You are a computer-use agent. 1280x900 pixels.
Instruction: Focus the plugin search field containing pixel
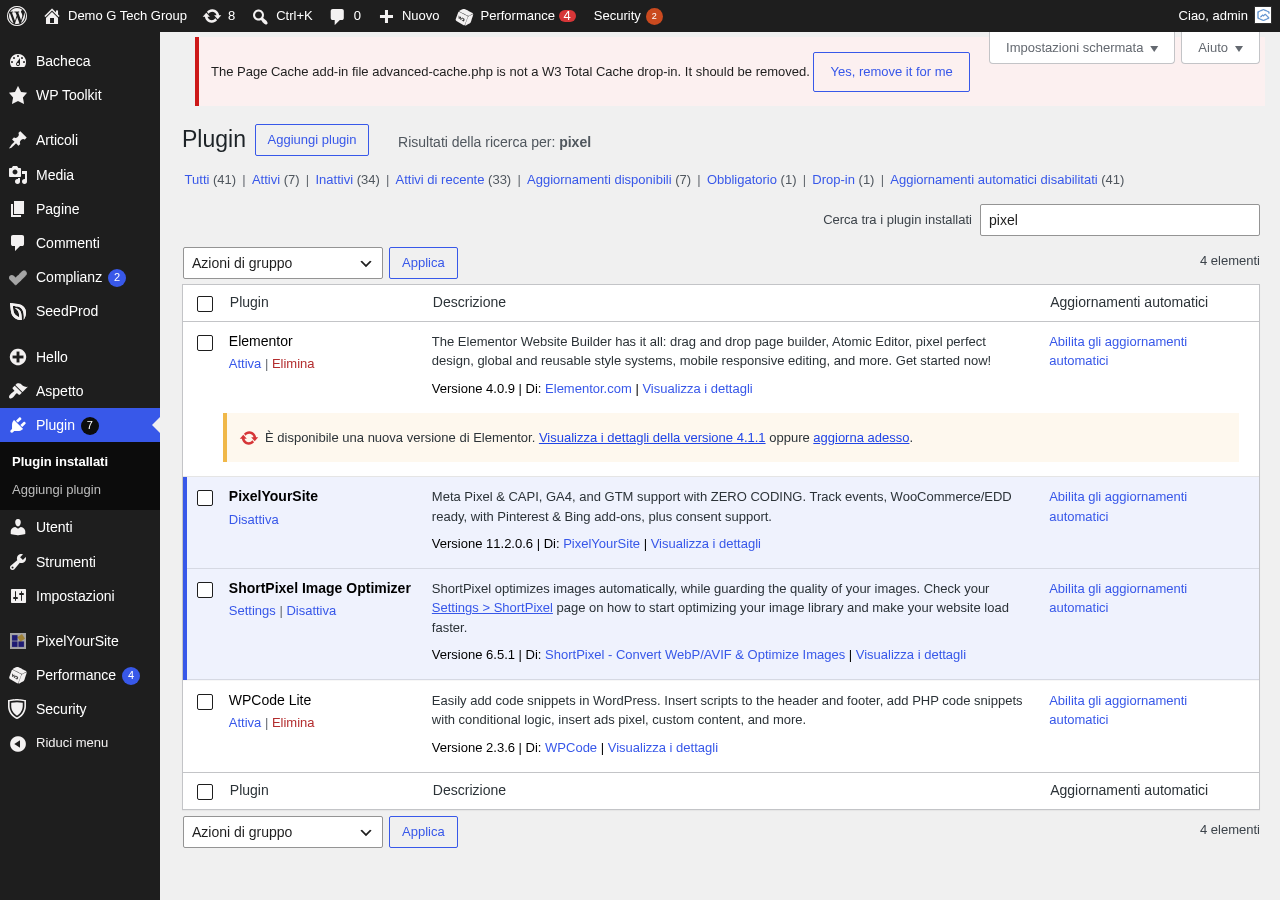pyautogui.click(x=1120, y=220)
